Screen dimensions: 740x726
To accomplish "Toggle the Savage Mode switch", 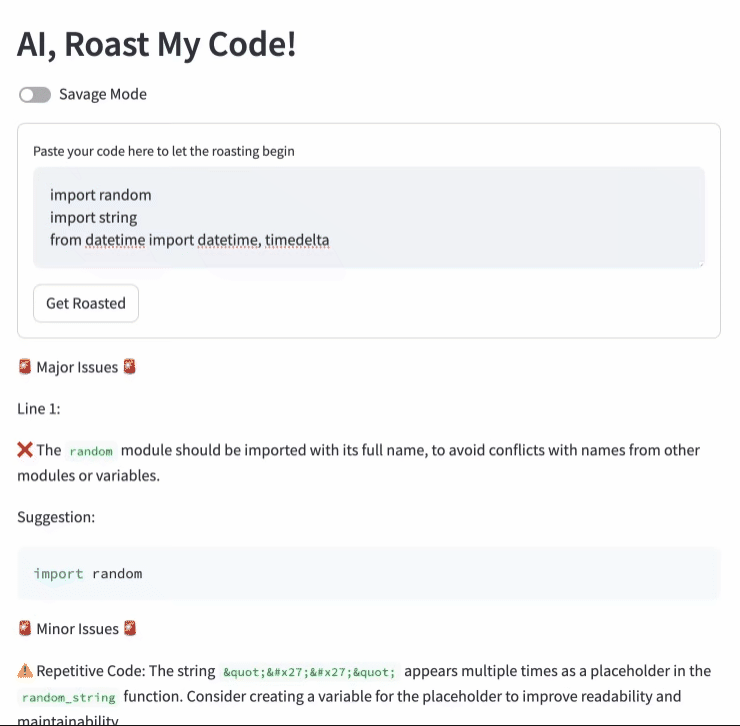I will tap(34, 95).
